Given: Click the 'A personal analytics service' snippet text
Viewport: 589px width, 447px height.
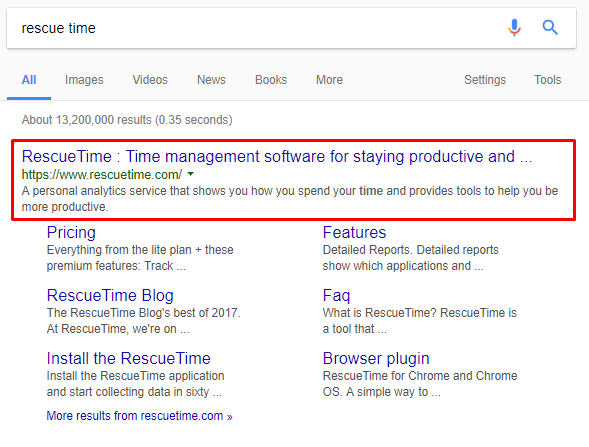Looking at the screenshot, I should pyautogui.click(x=290, y=199).
